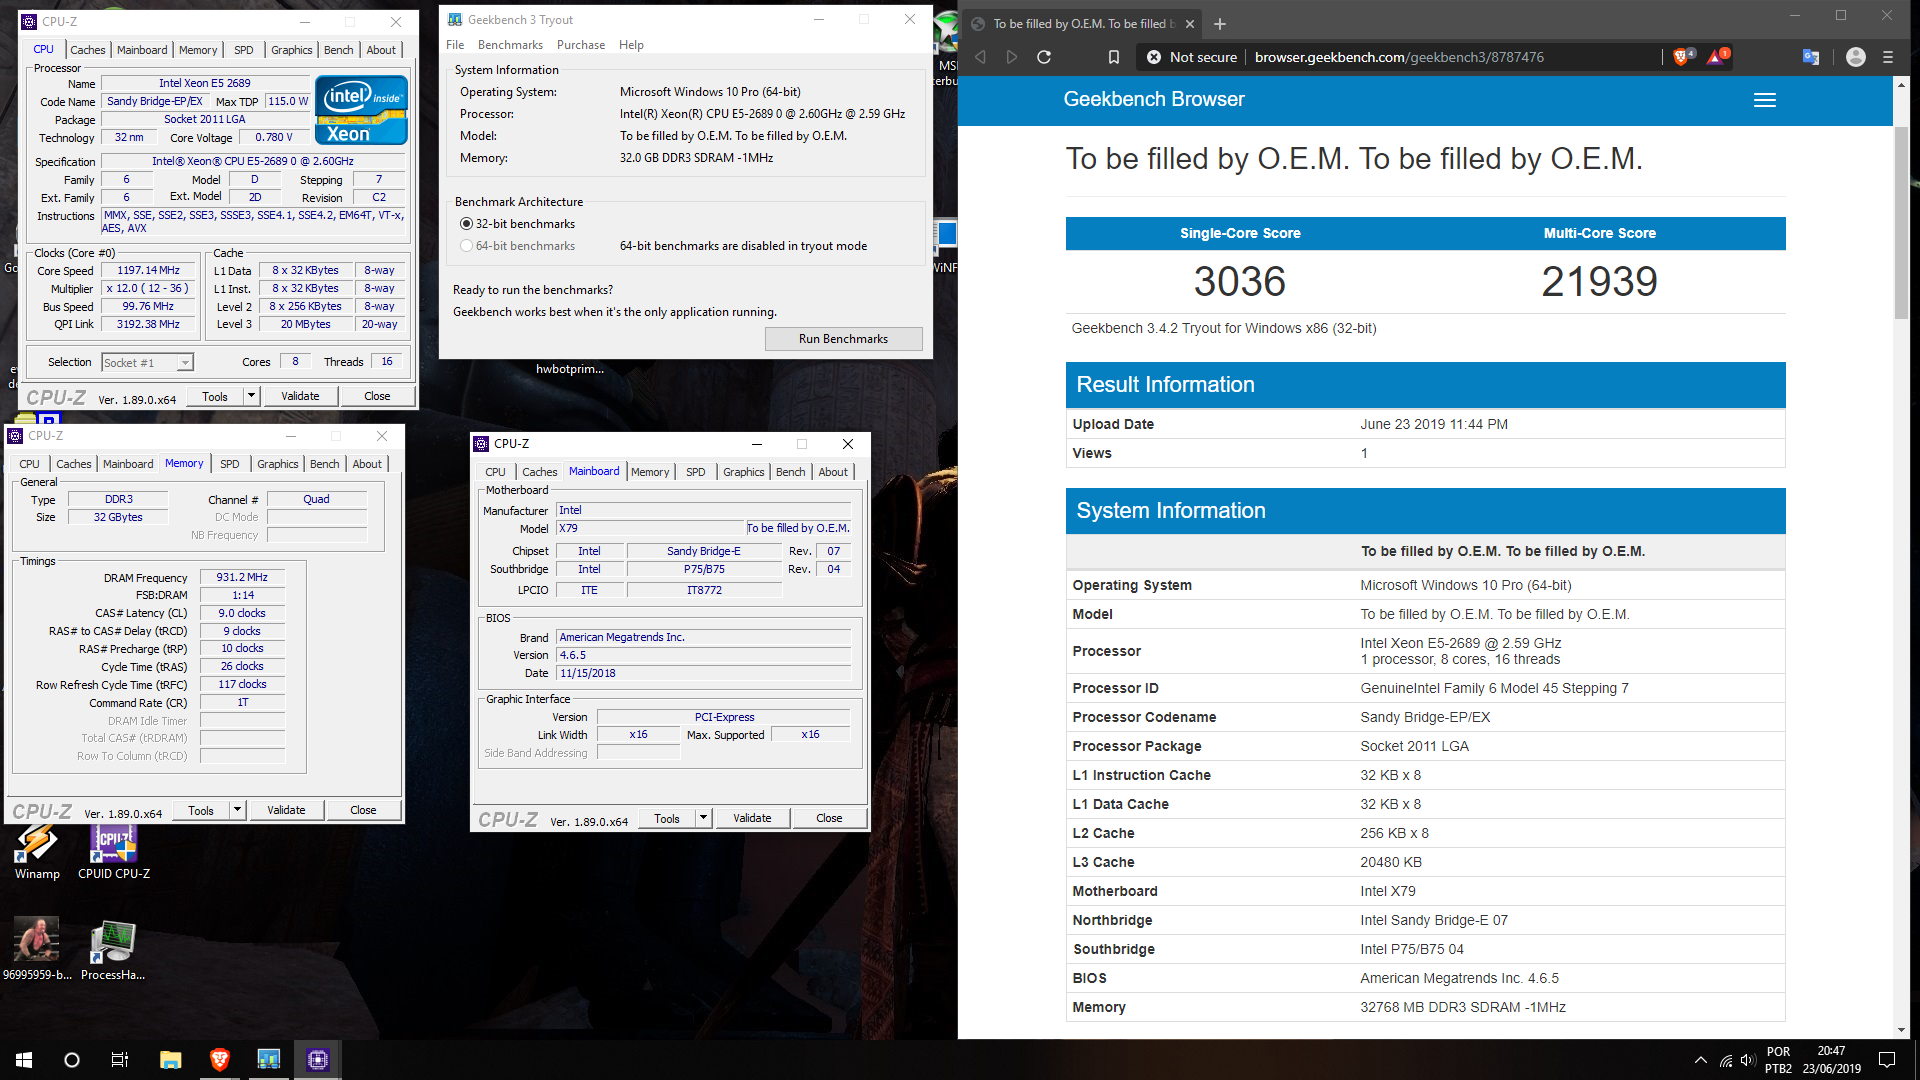Click the POR PTB2 language indicator

(1778, 1060)
